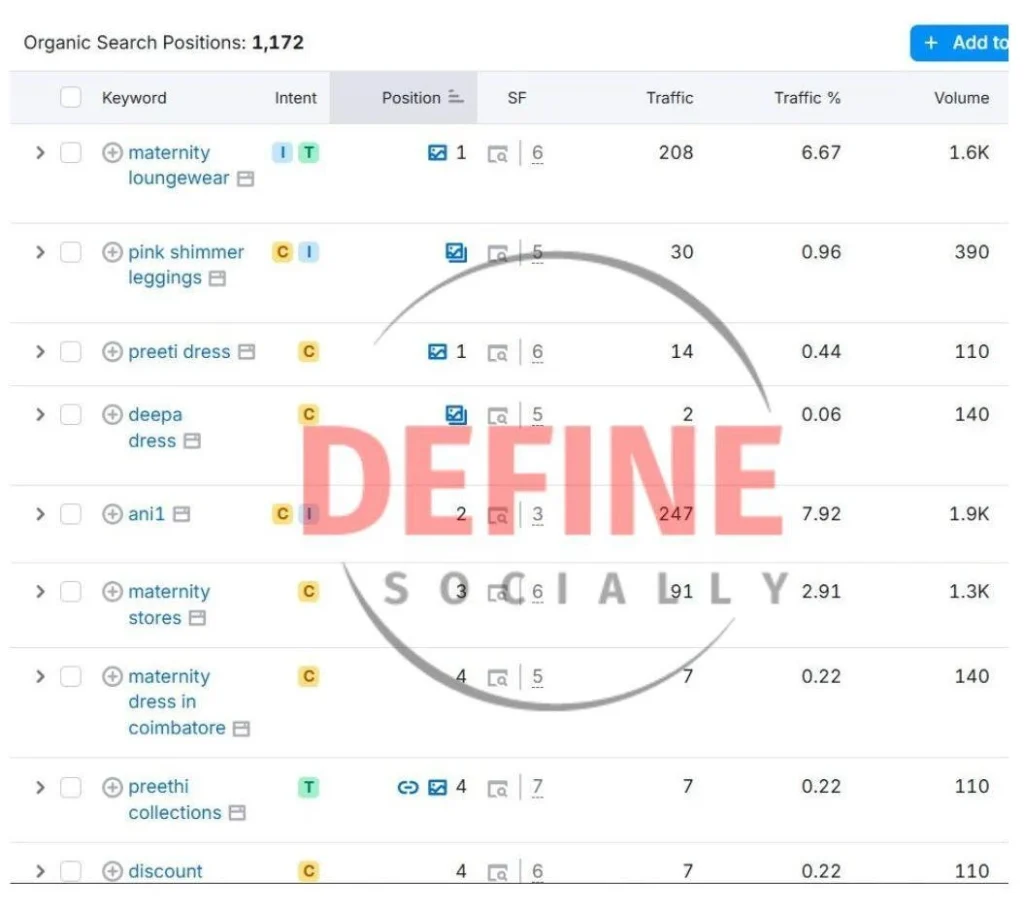Click SF count 7 for preethi collections
The width and height of the screenshot is (1024, 912).
[537, 788]
